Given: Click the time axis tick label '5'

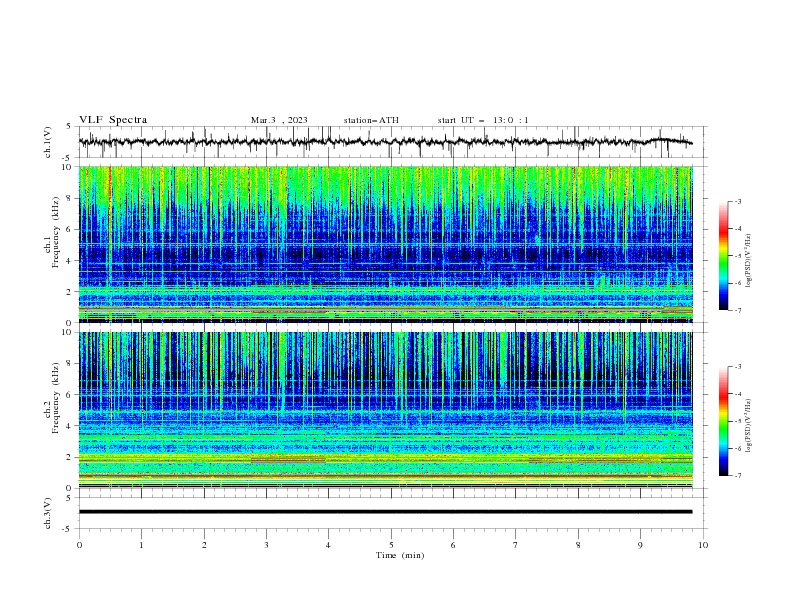Looking at the screenshot, I should pos(391,545).
